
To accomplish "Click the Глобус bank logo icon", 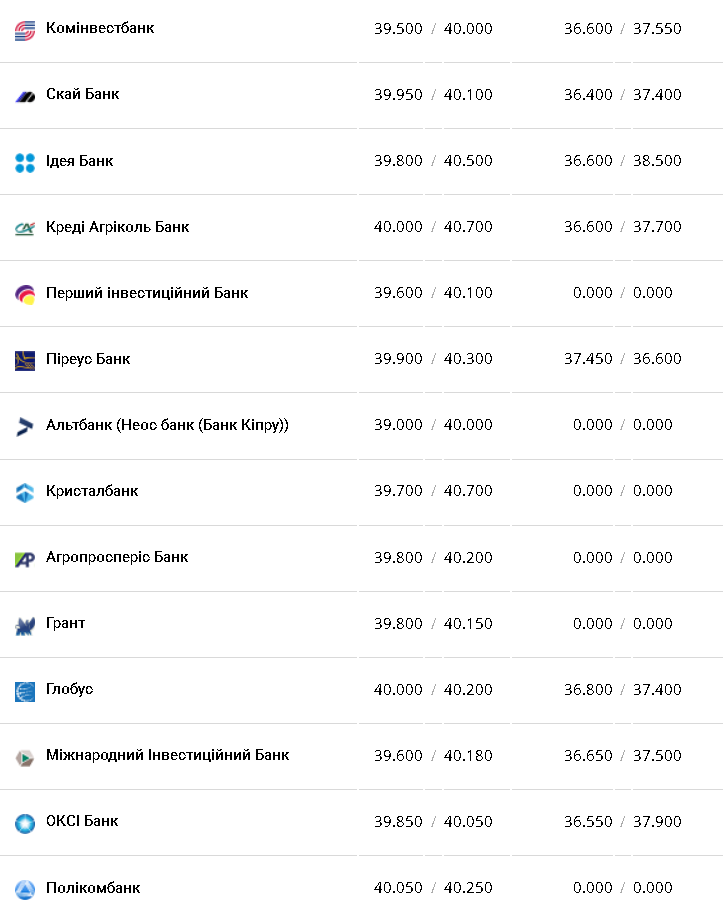I will tap(25, 691).
